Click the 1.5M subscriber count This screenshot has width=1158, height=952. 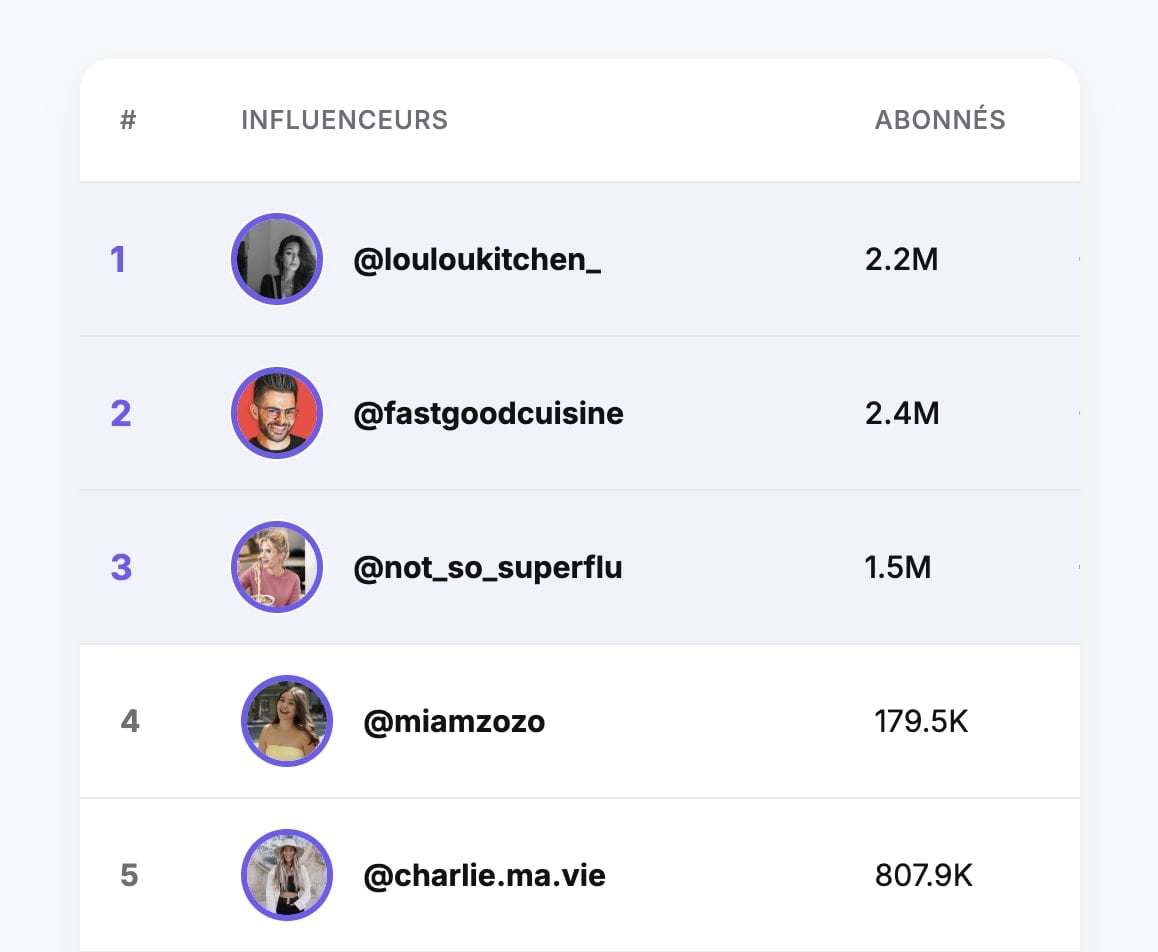point(897,568)
